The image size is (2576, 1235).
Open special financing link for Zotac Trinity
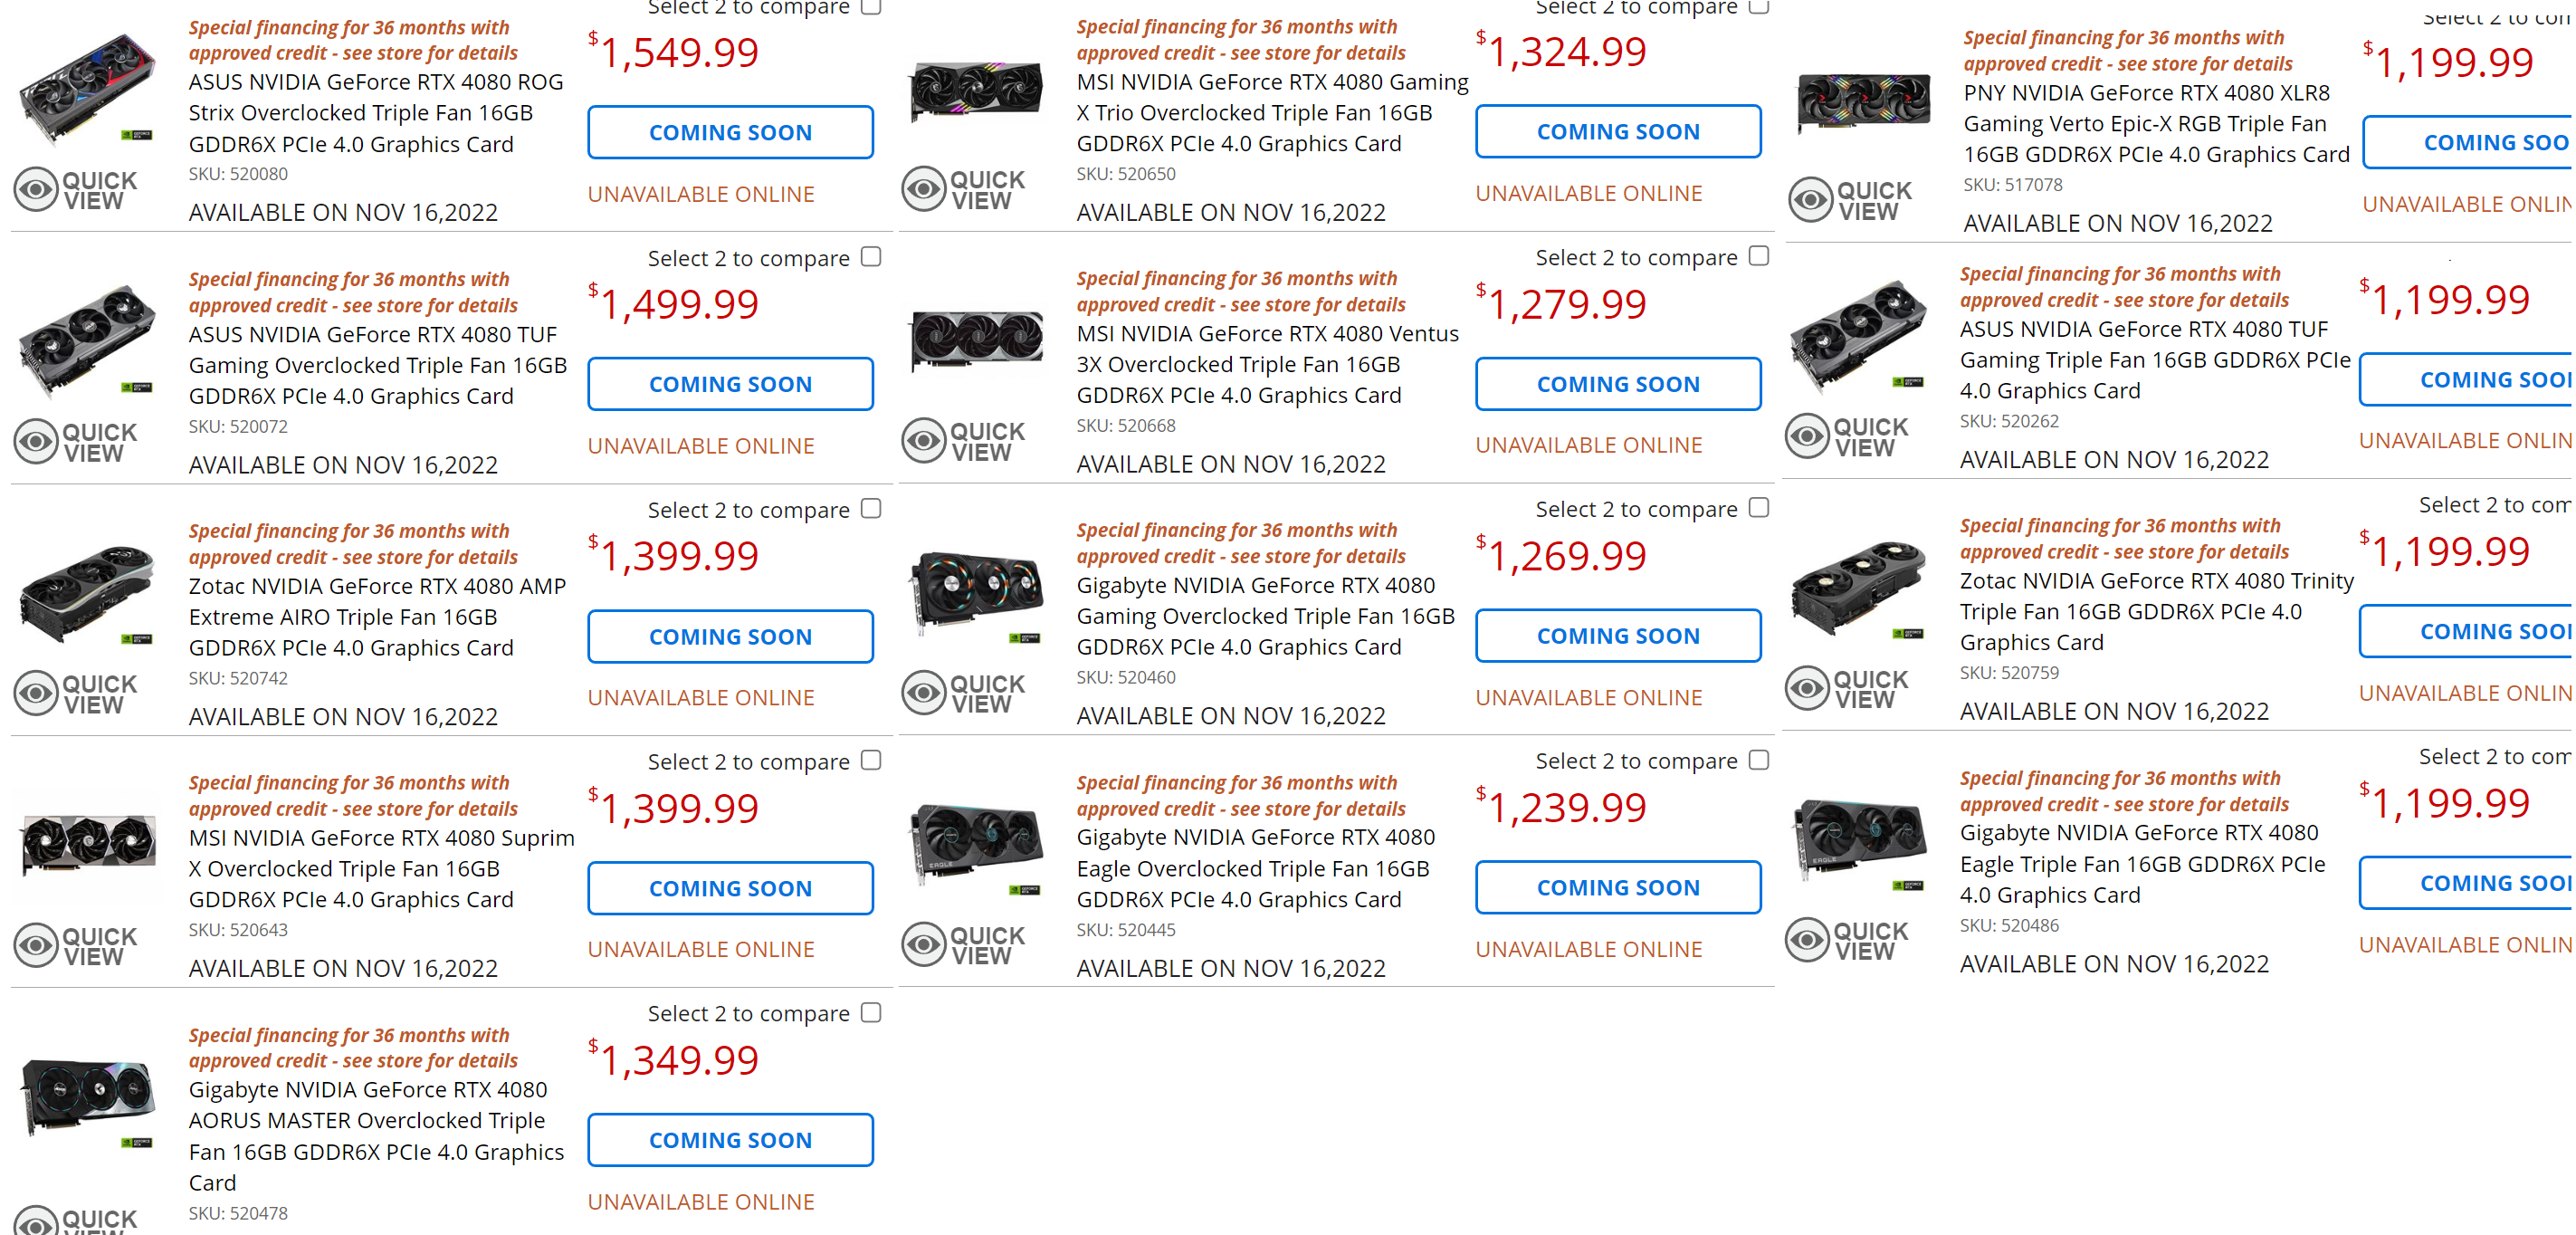pyautogui.click(x=2124, y=539)
